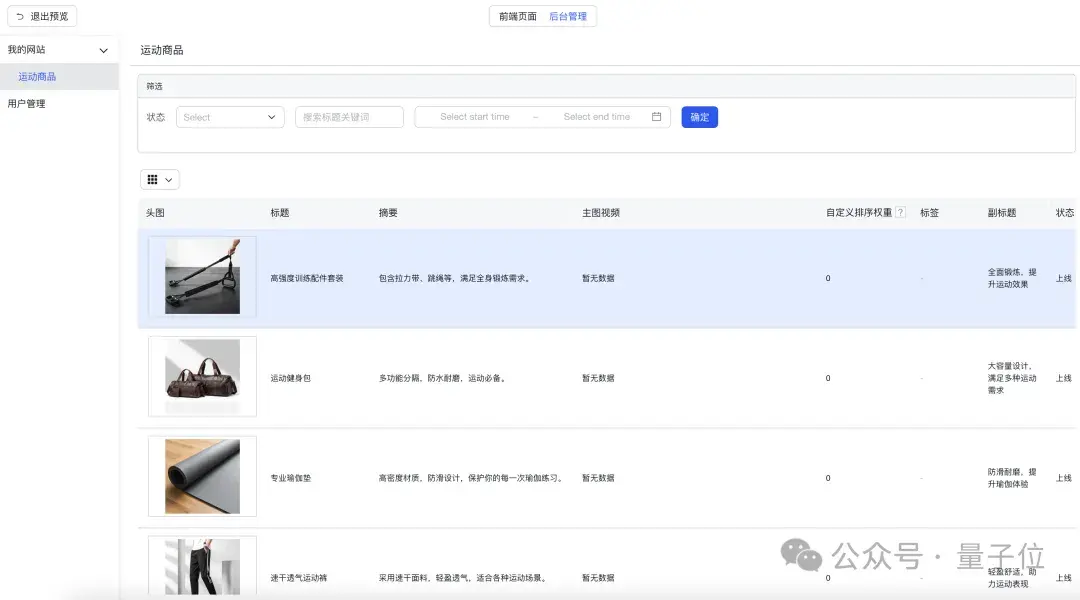Click the 退出预览 button

pos(40,15)
